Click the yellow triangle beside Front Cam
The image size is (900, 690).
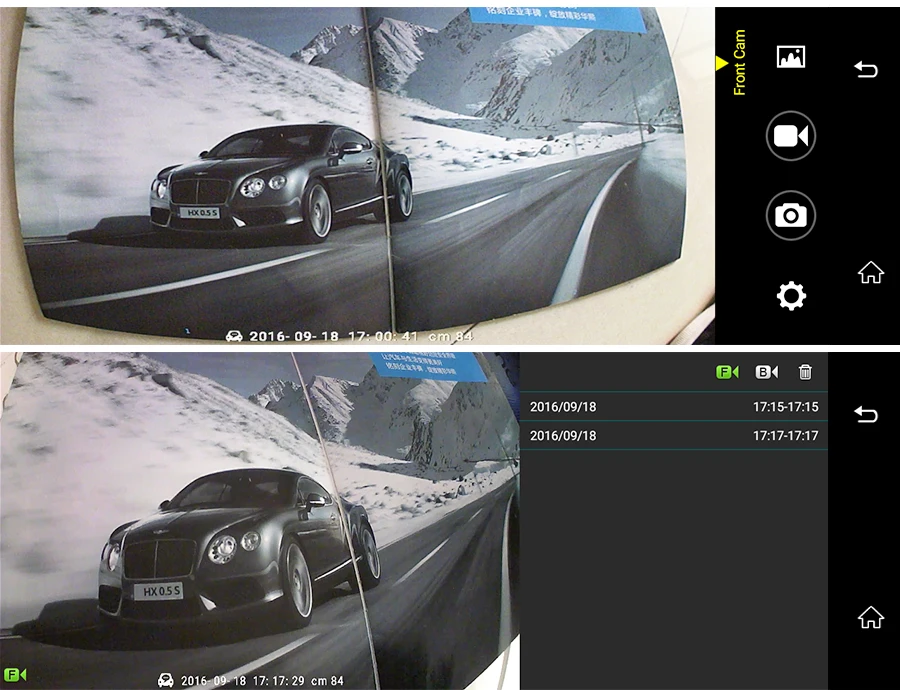[721, 63]
